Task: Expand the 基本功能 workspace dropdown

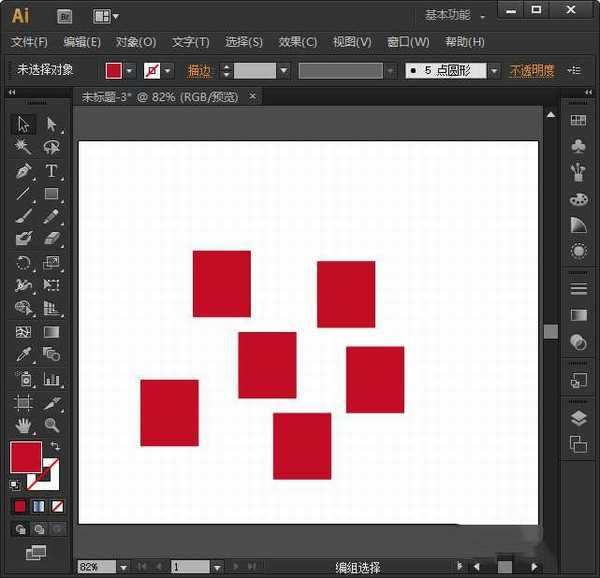Action: tap(455, 16)
